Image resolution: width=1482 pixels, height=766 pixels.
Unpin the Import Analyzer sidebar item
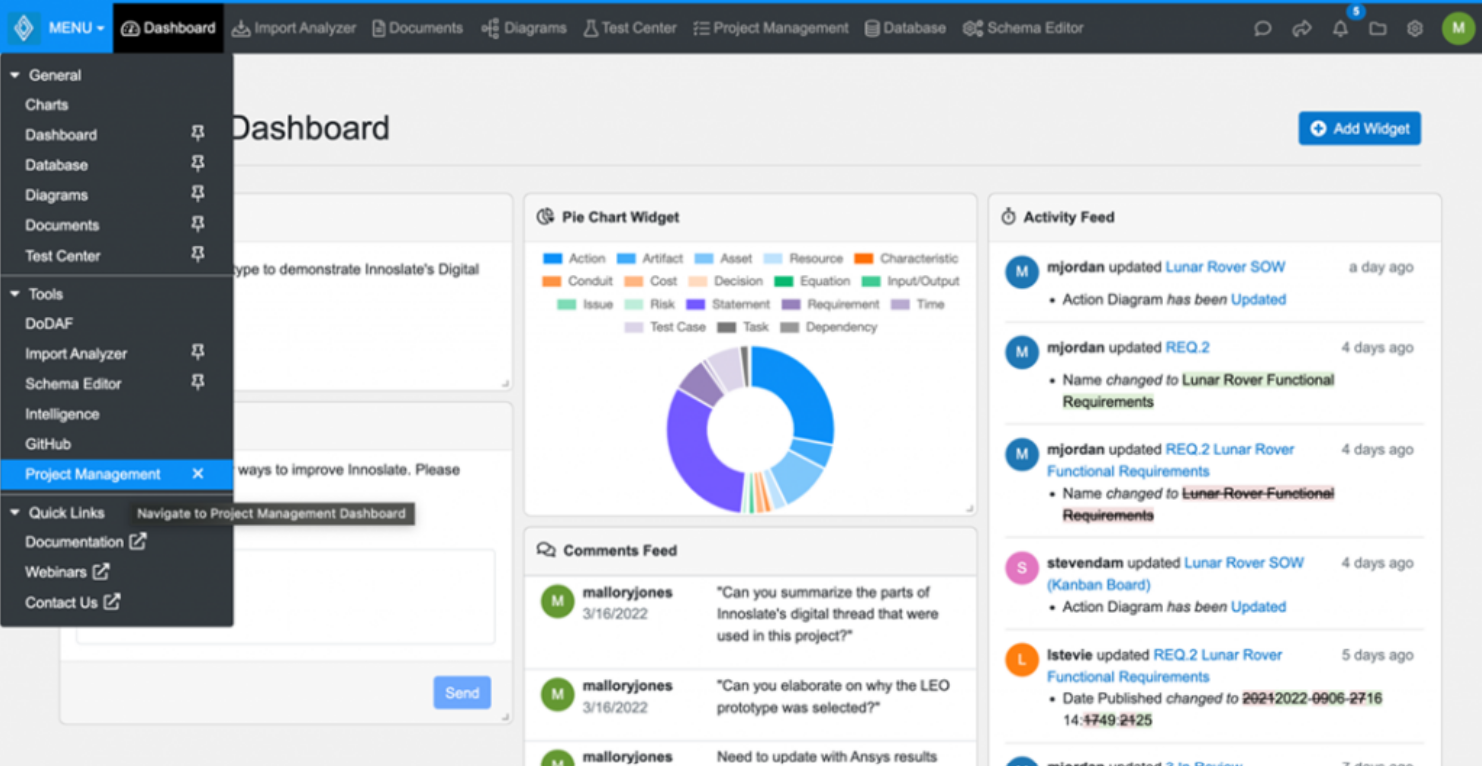click(198, 353)
